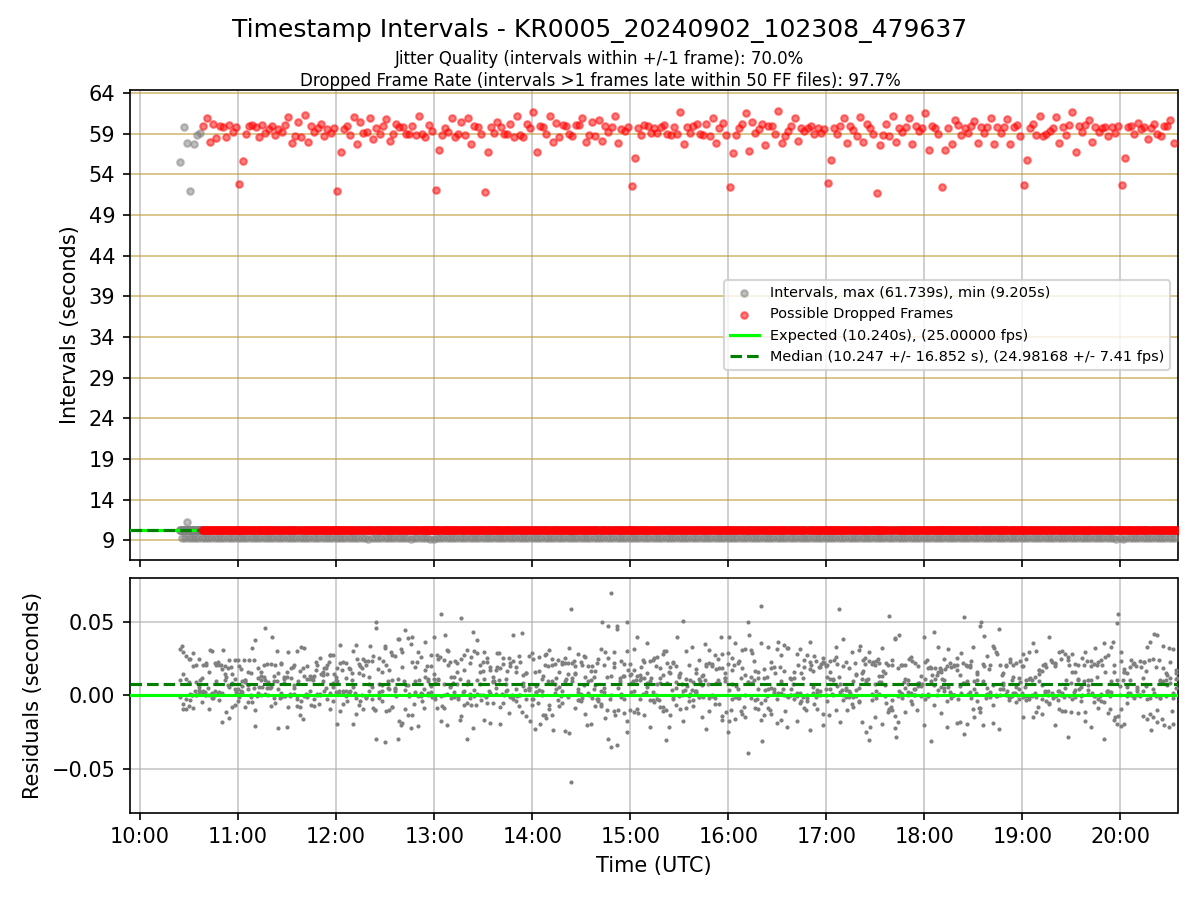Click the bright green line sample in the legend
The width and height of the screenshot is (1200, 900).
point(743,335)
